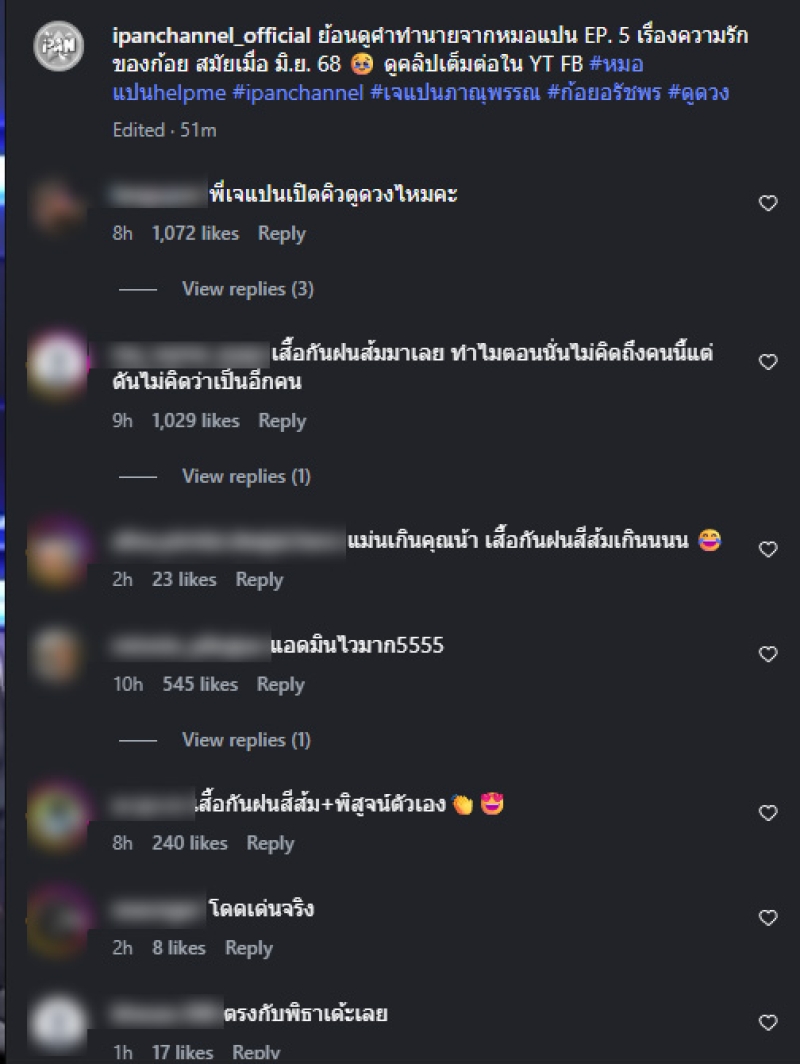This screenshot has width=800, height=1064.
Task: Expand View replies (1) under 1,029 likes comment
Action: point(246,476)
